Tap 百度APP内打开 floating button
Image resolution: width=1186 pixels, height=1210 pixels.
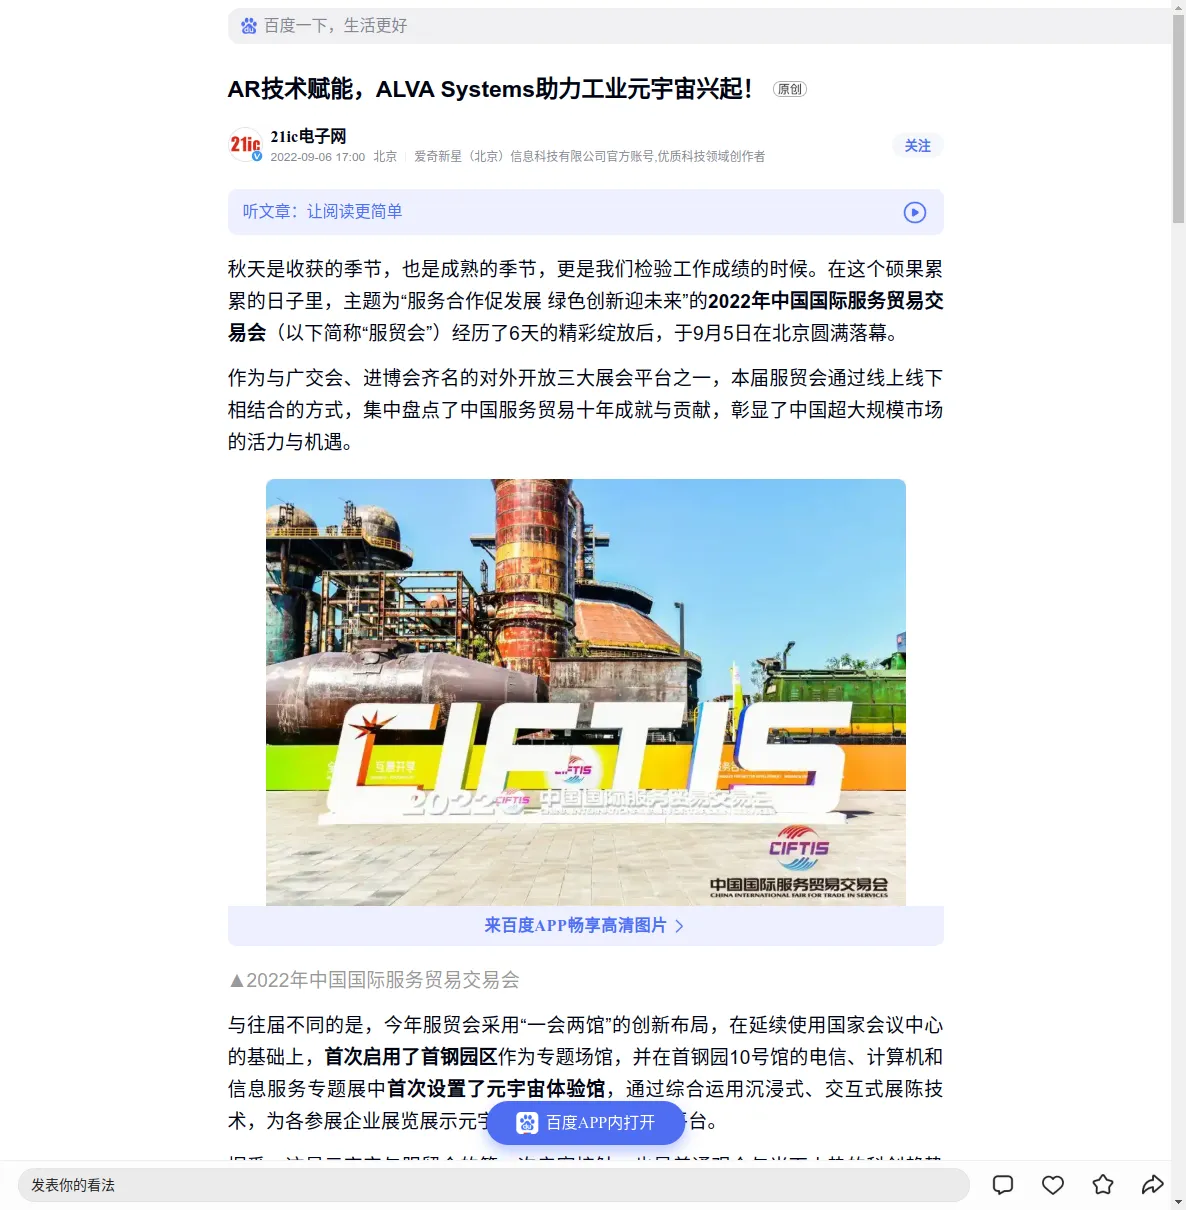click(586, 1123)
